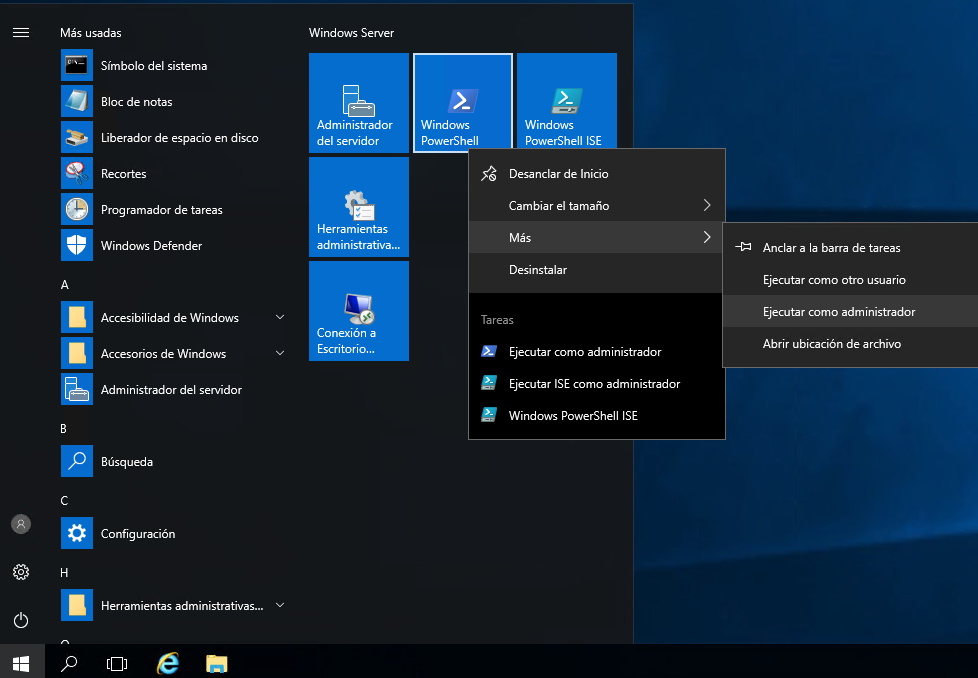Click the letter C section header
The width and height of the screenshot is (978, 678).
click(x=64, y=501)
